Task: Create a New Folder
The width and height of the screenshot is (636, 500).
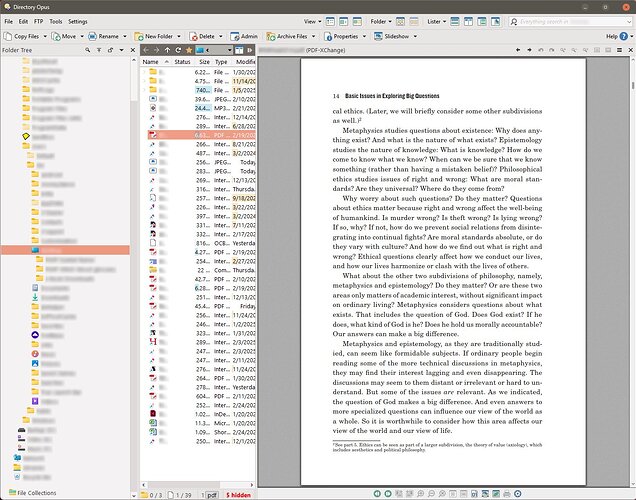Action: (154, 36)
